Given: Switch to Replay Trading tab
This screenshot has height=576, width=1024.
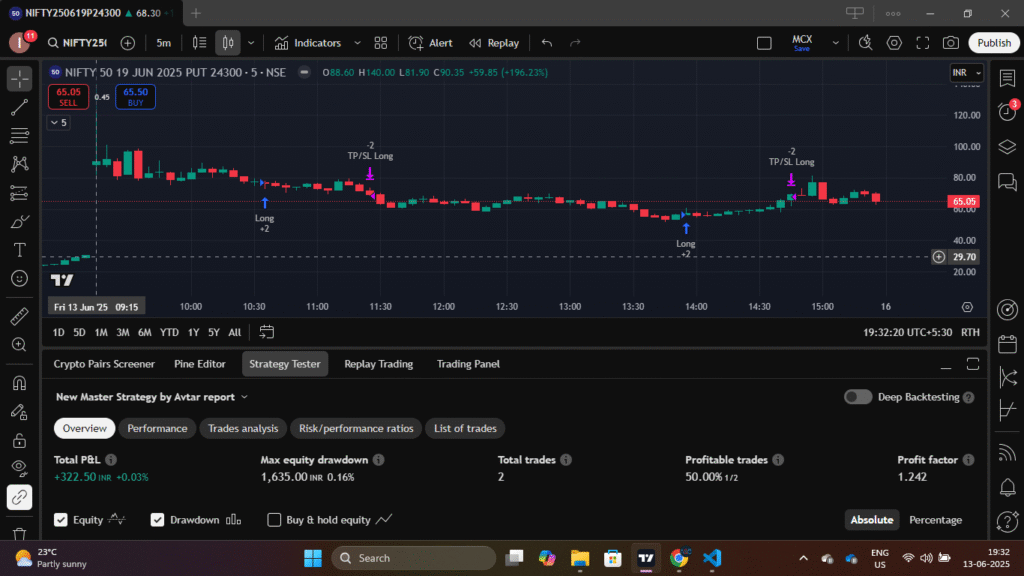Looking at the screenshot, I should click(379, 364).
